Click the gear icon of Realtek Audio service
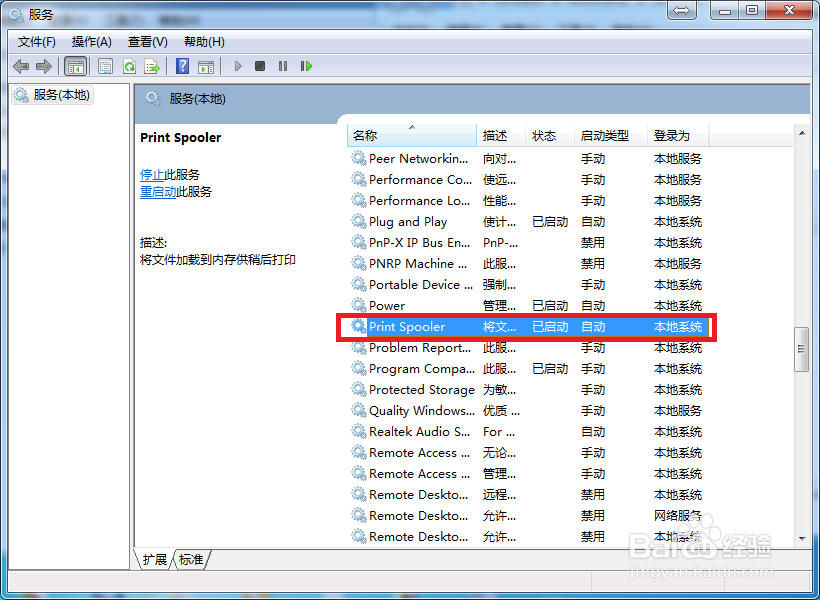820x600 pixels. [358, 431]
